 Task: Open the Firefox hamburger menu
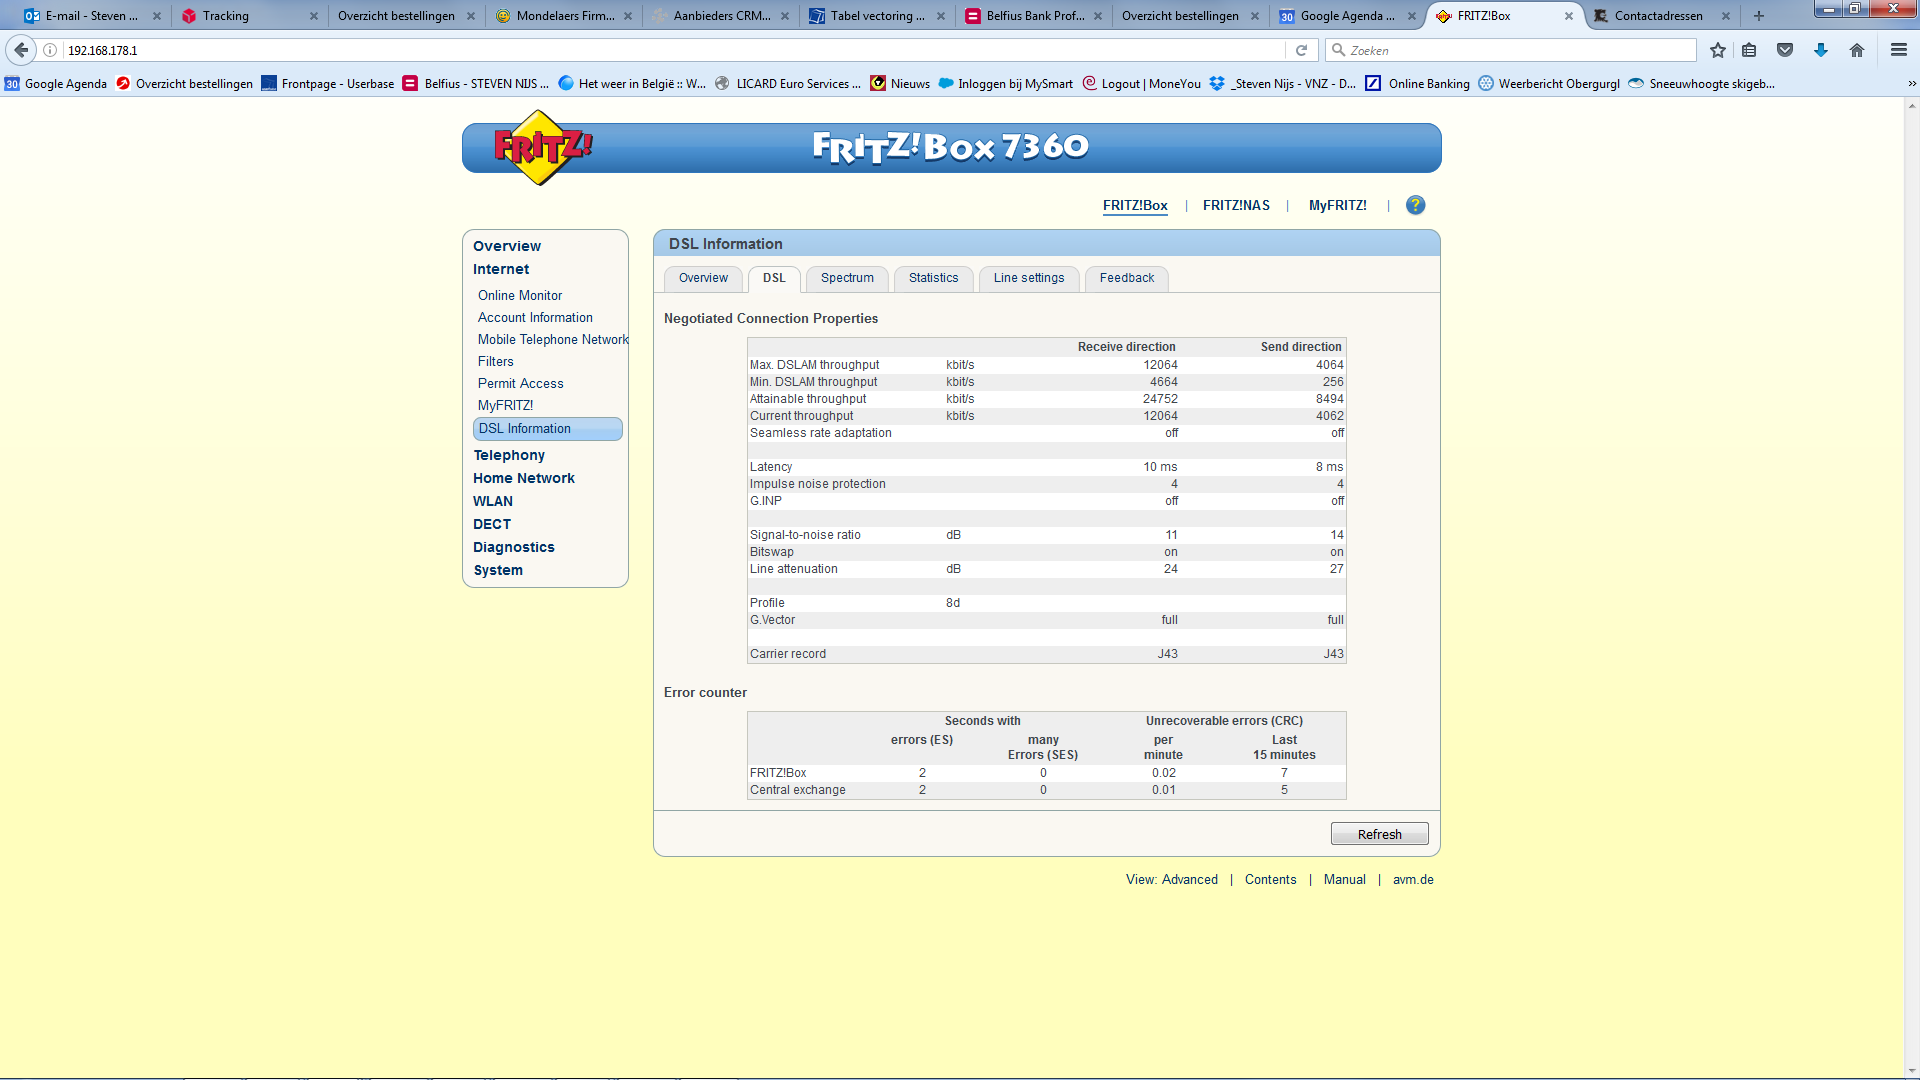coord(1899,50)
